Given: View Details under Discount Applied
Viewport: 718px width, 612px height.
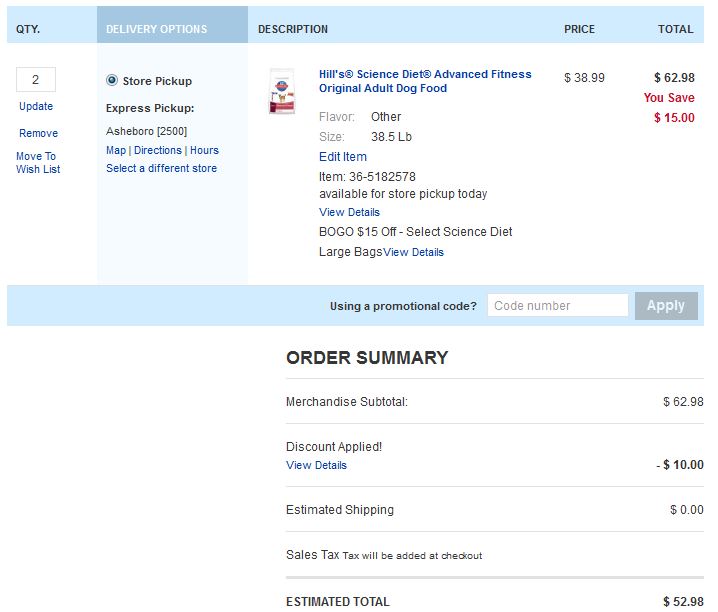Looking at the screenshot, I should 316,465.
